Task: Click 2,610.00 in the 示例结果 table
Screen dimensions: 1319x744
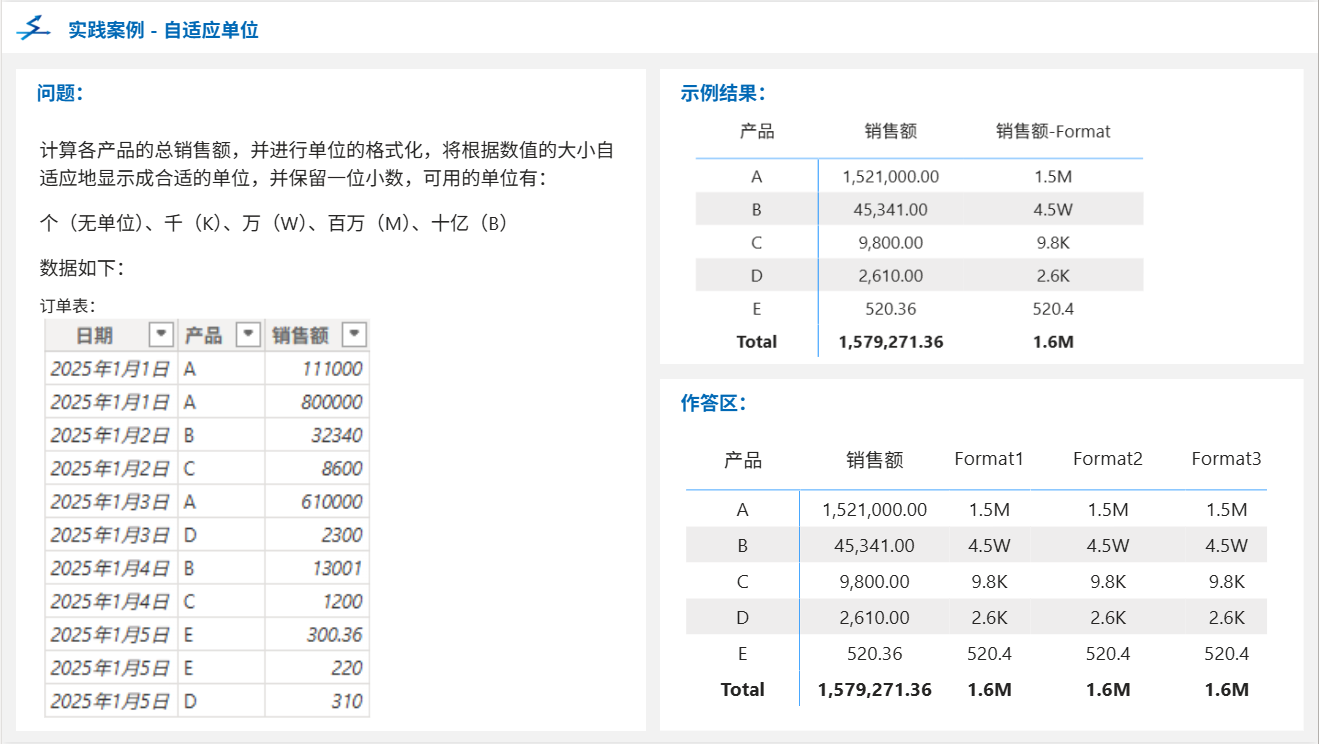Action: pyautogui.click(x=891, y=275)
